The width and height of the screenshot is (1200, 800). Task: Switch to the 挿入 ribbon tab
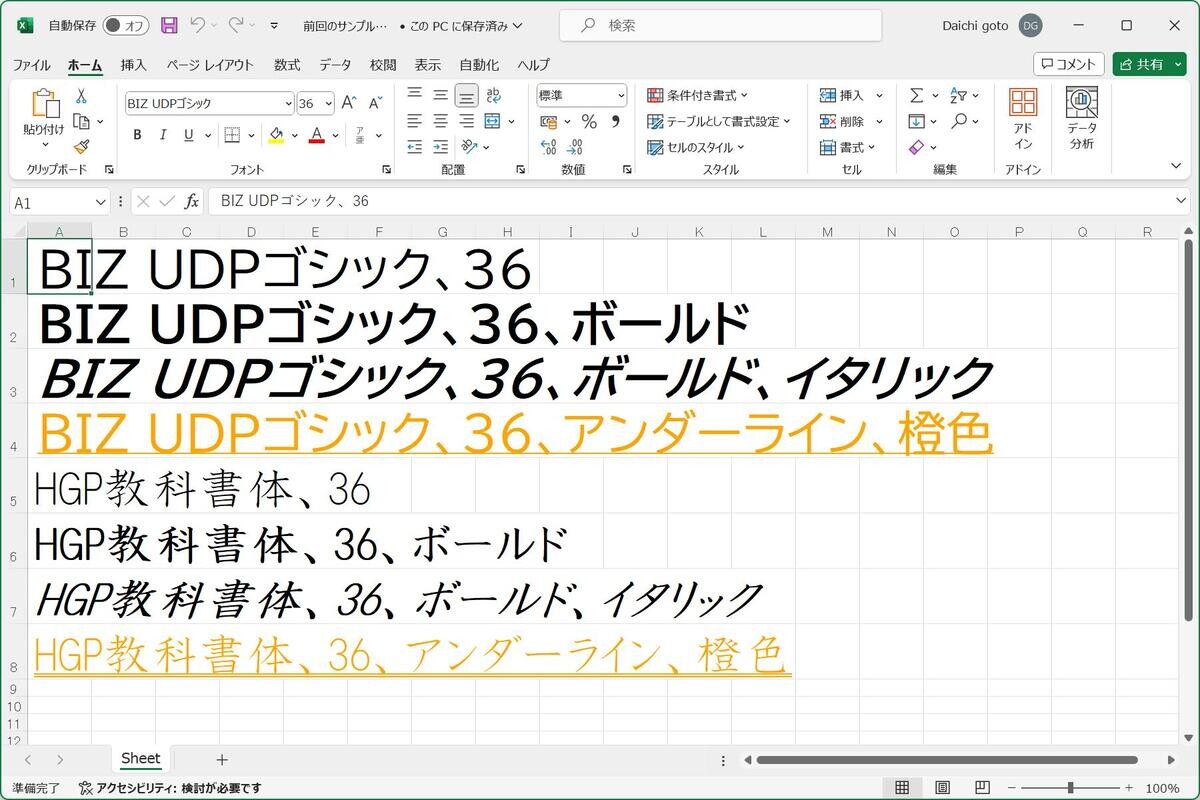point(133,65)
